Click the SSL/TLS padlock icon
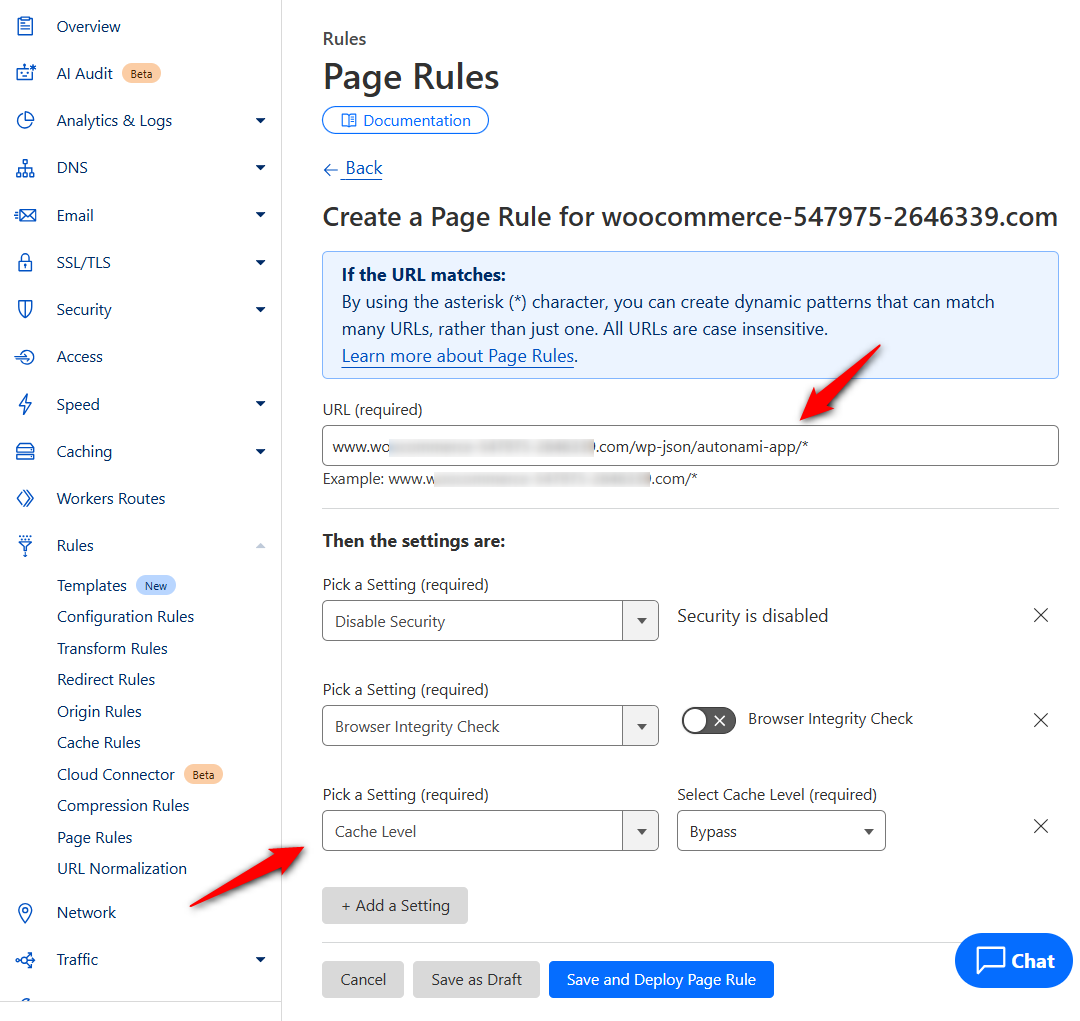This screenshot has width=1080, height=1021. [x=25, y=262]
